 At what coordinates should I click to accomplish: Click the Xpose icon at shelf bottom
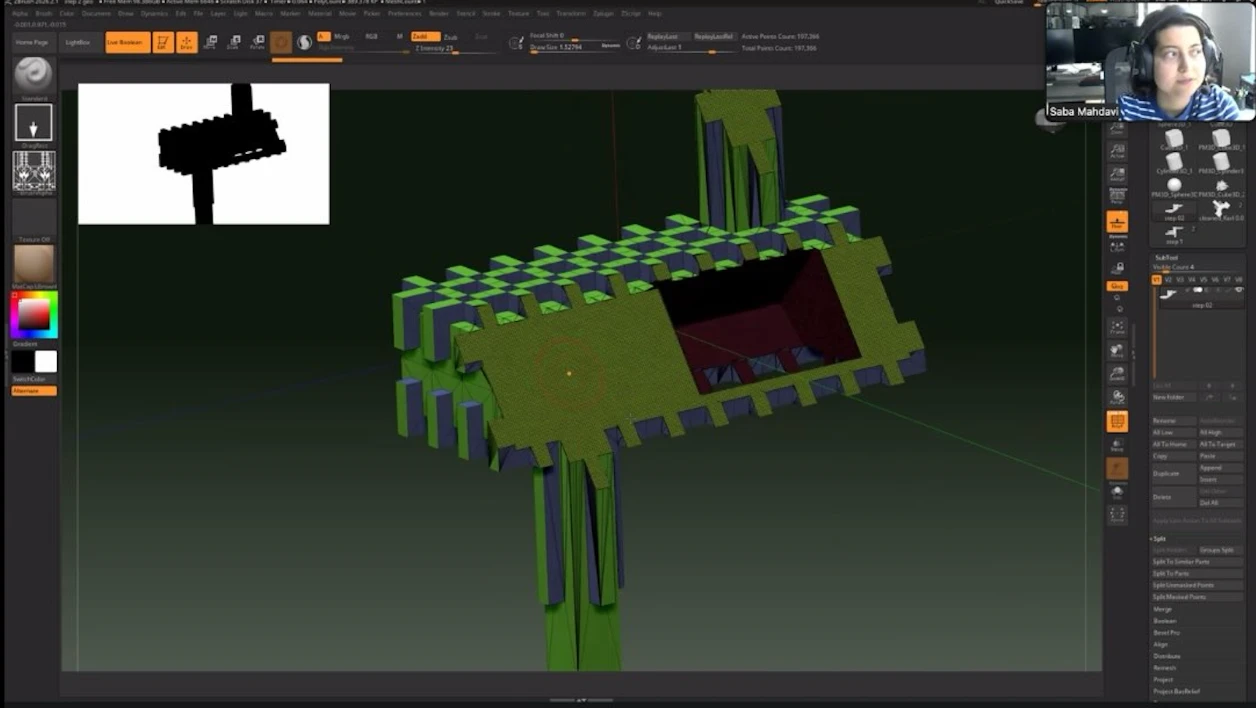1117,515
